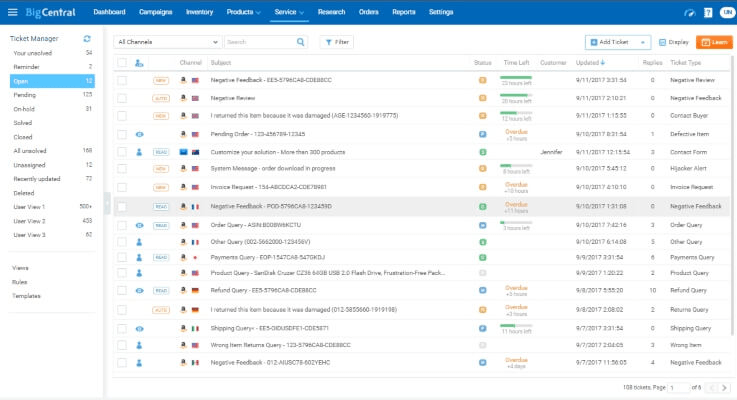Image resolution: width=737 pixels, height=400 pixels.
Task: Expand the Products menu
Action: tap(243, 12)
